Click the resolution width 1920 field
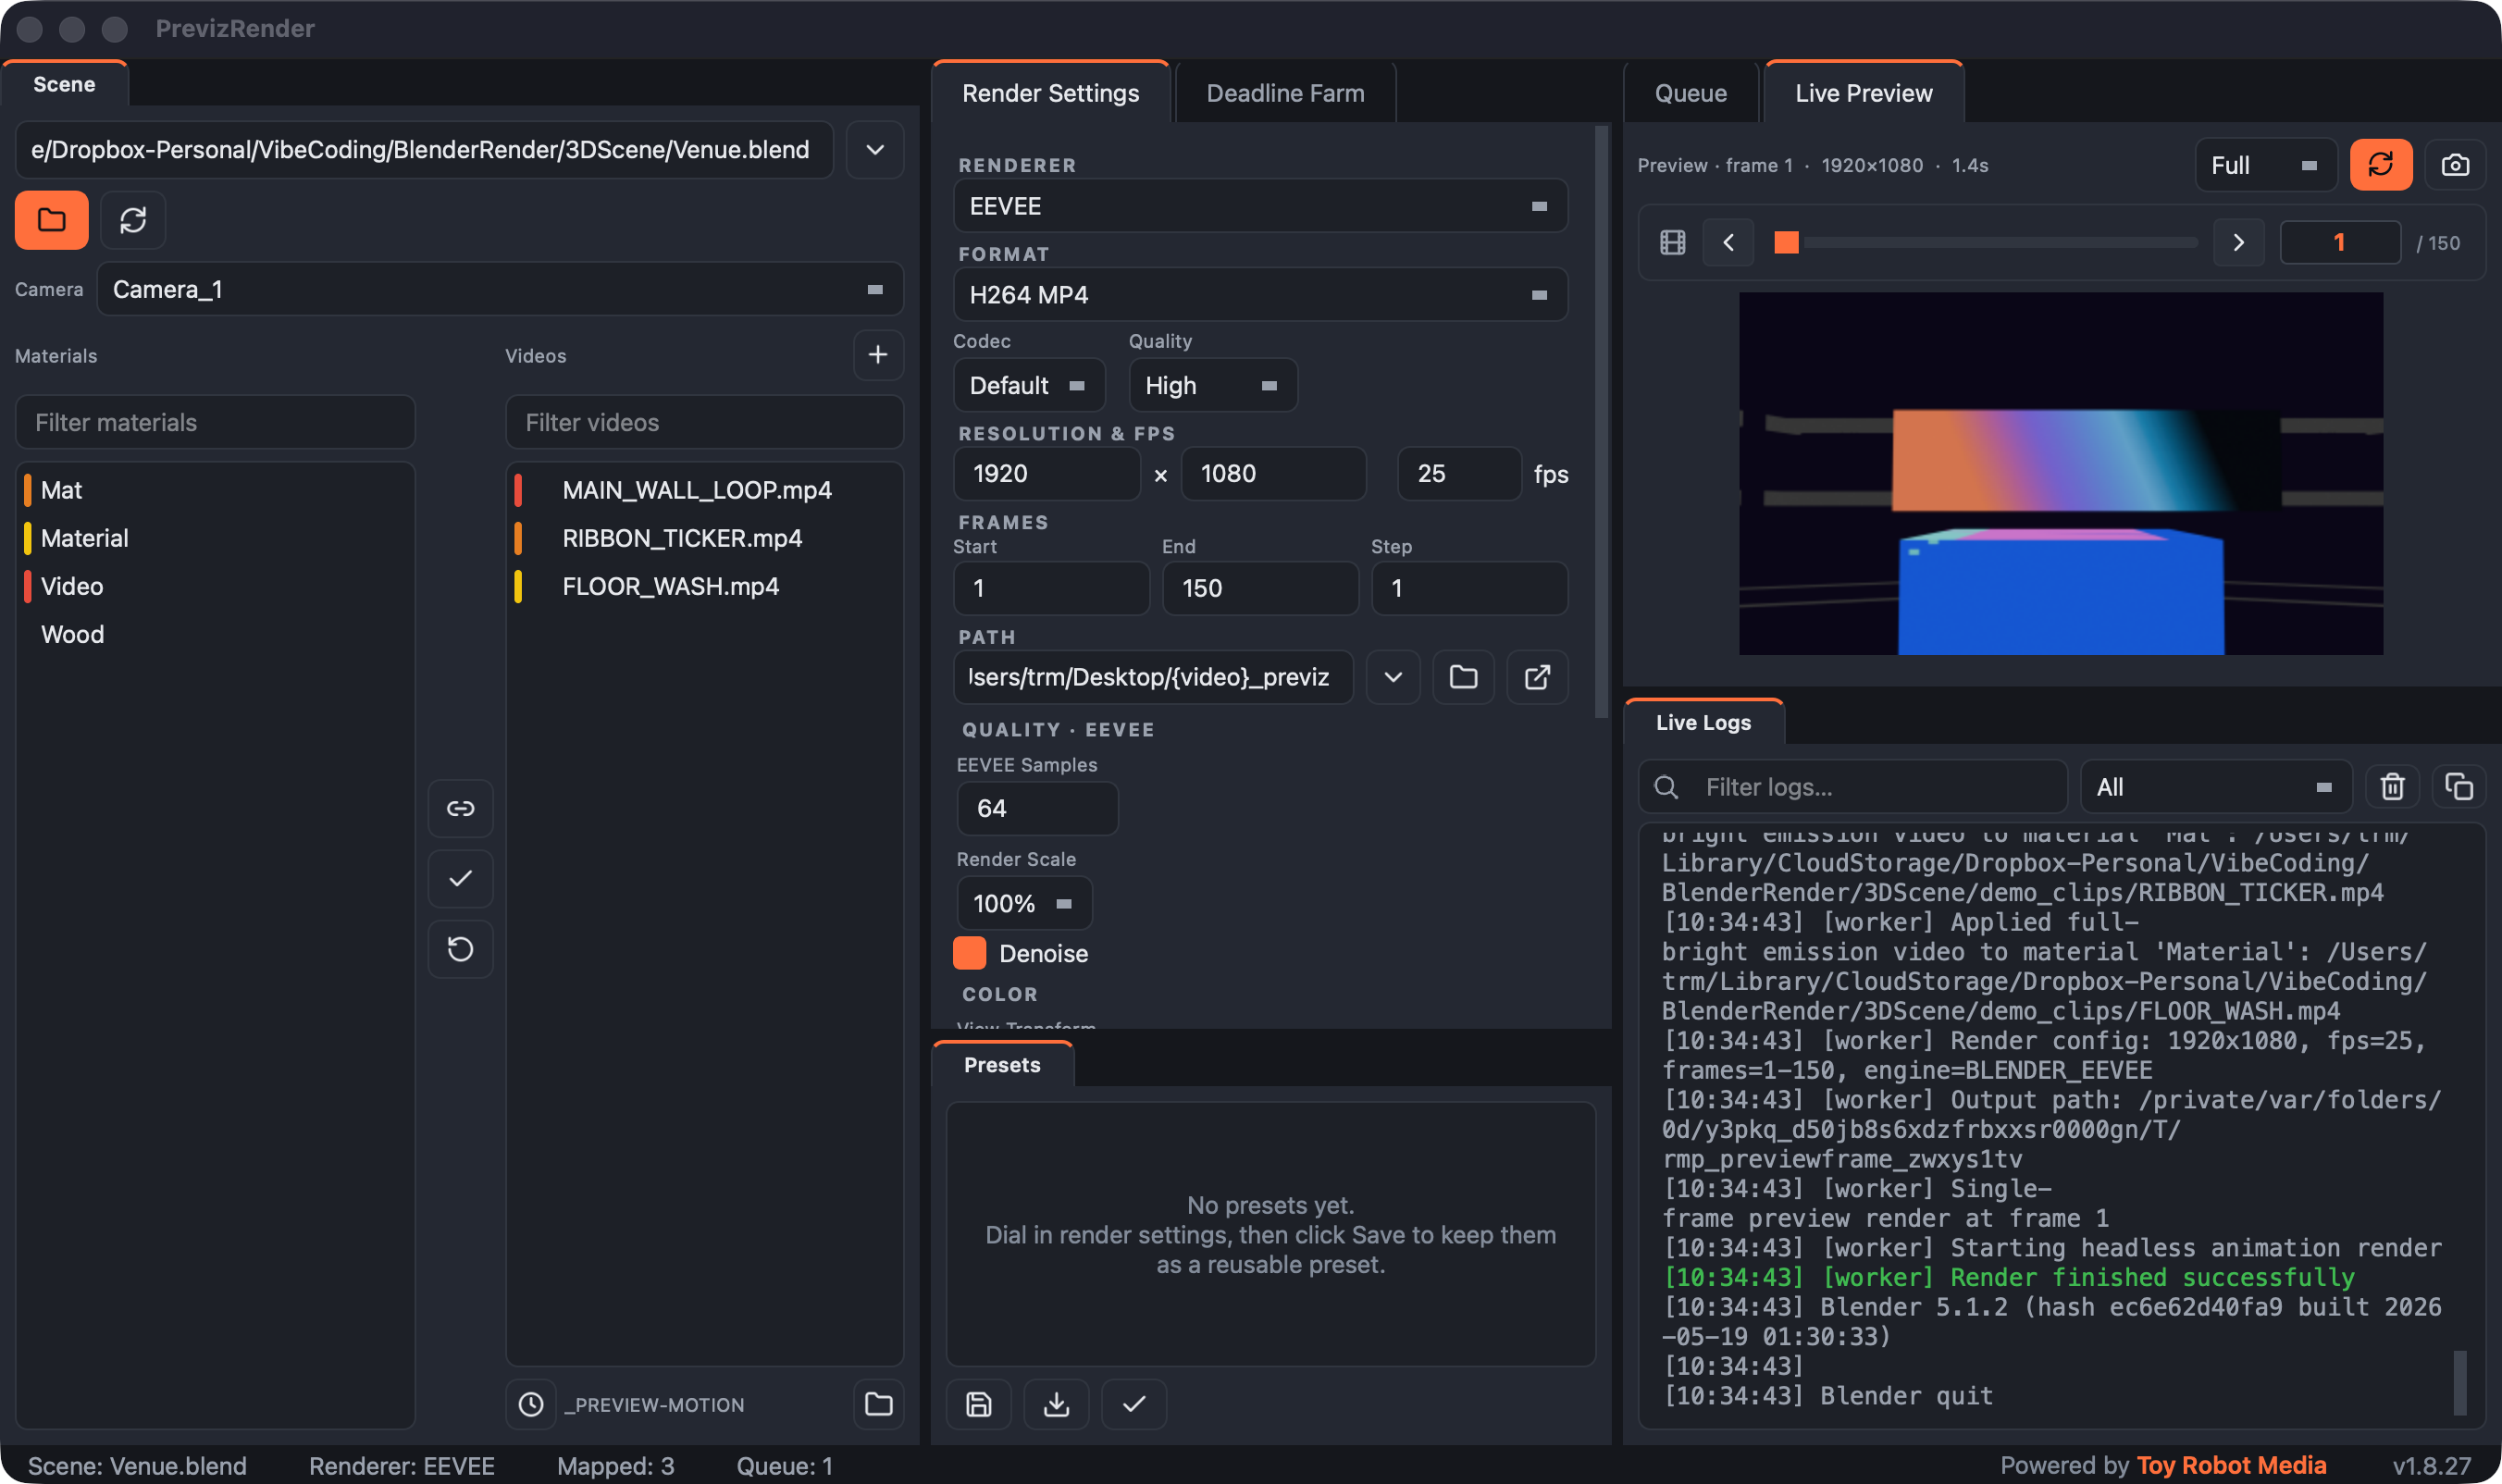2502x1484 pixels. [x=1046, y=473]
